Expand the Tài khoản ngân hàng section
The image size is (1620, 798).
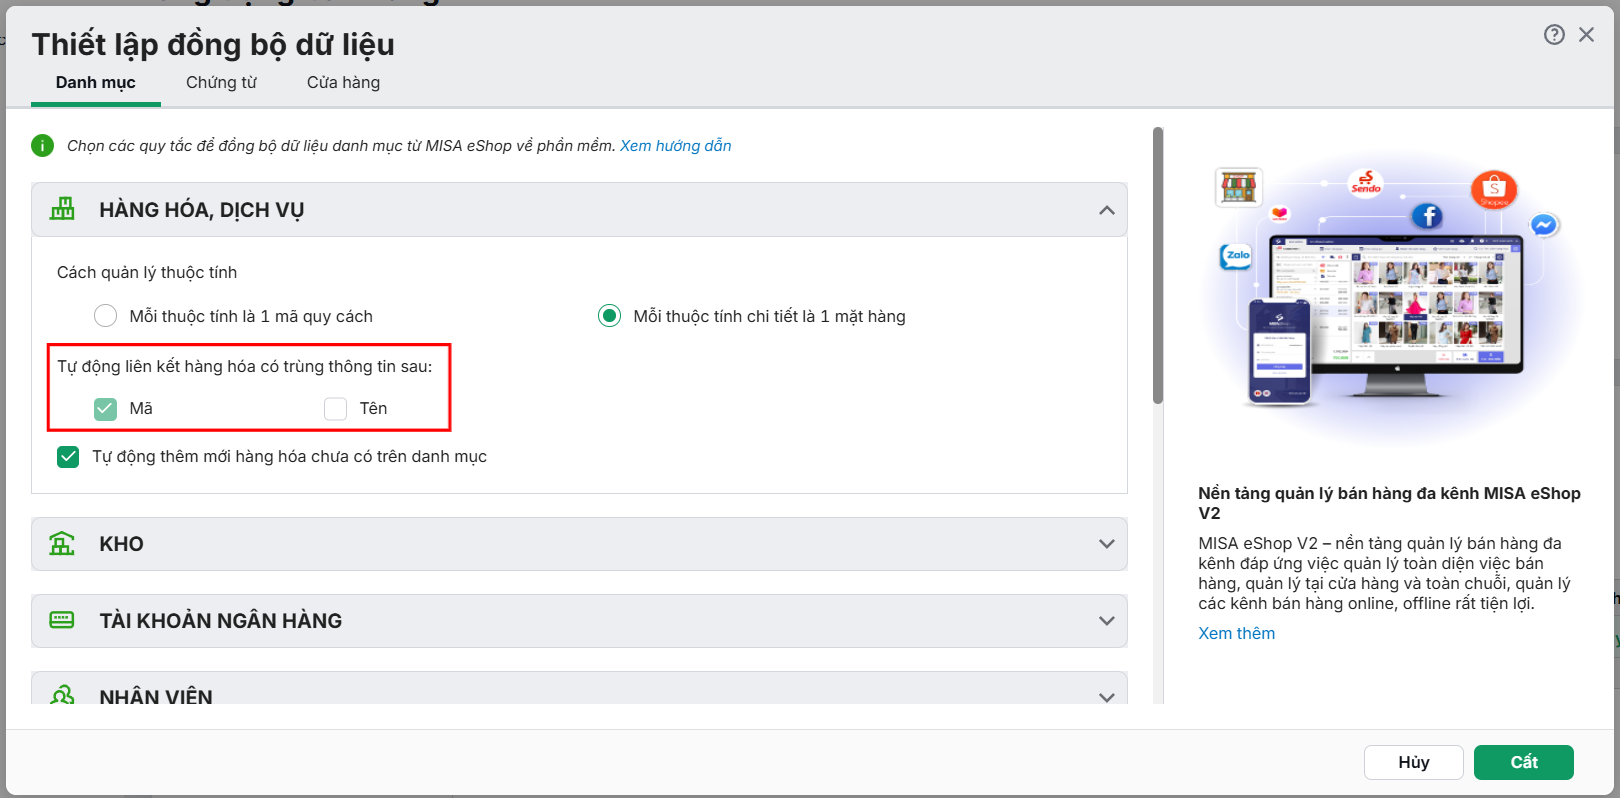[x=1107, y=620]
